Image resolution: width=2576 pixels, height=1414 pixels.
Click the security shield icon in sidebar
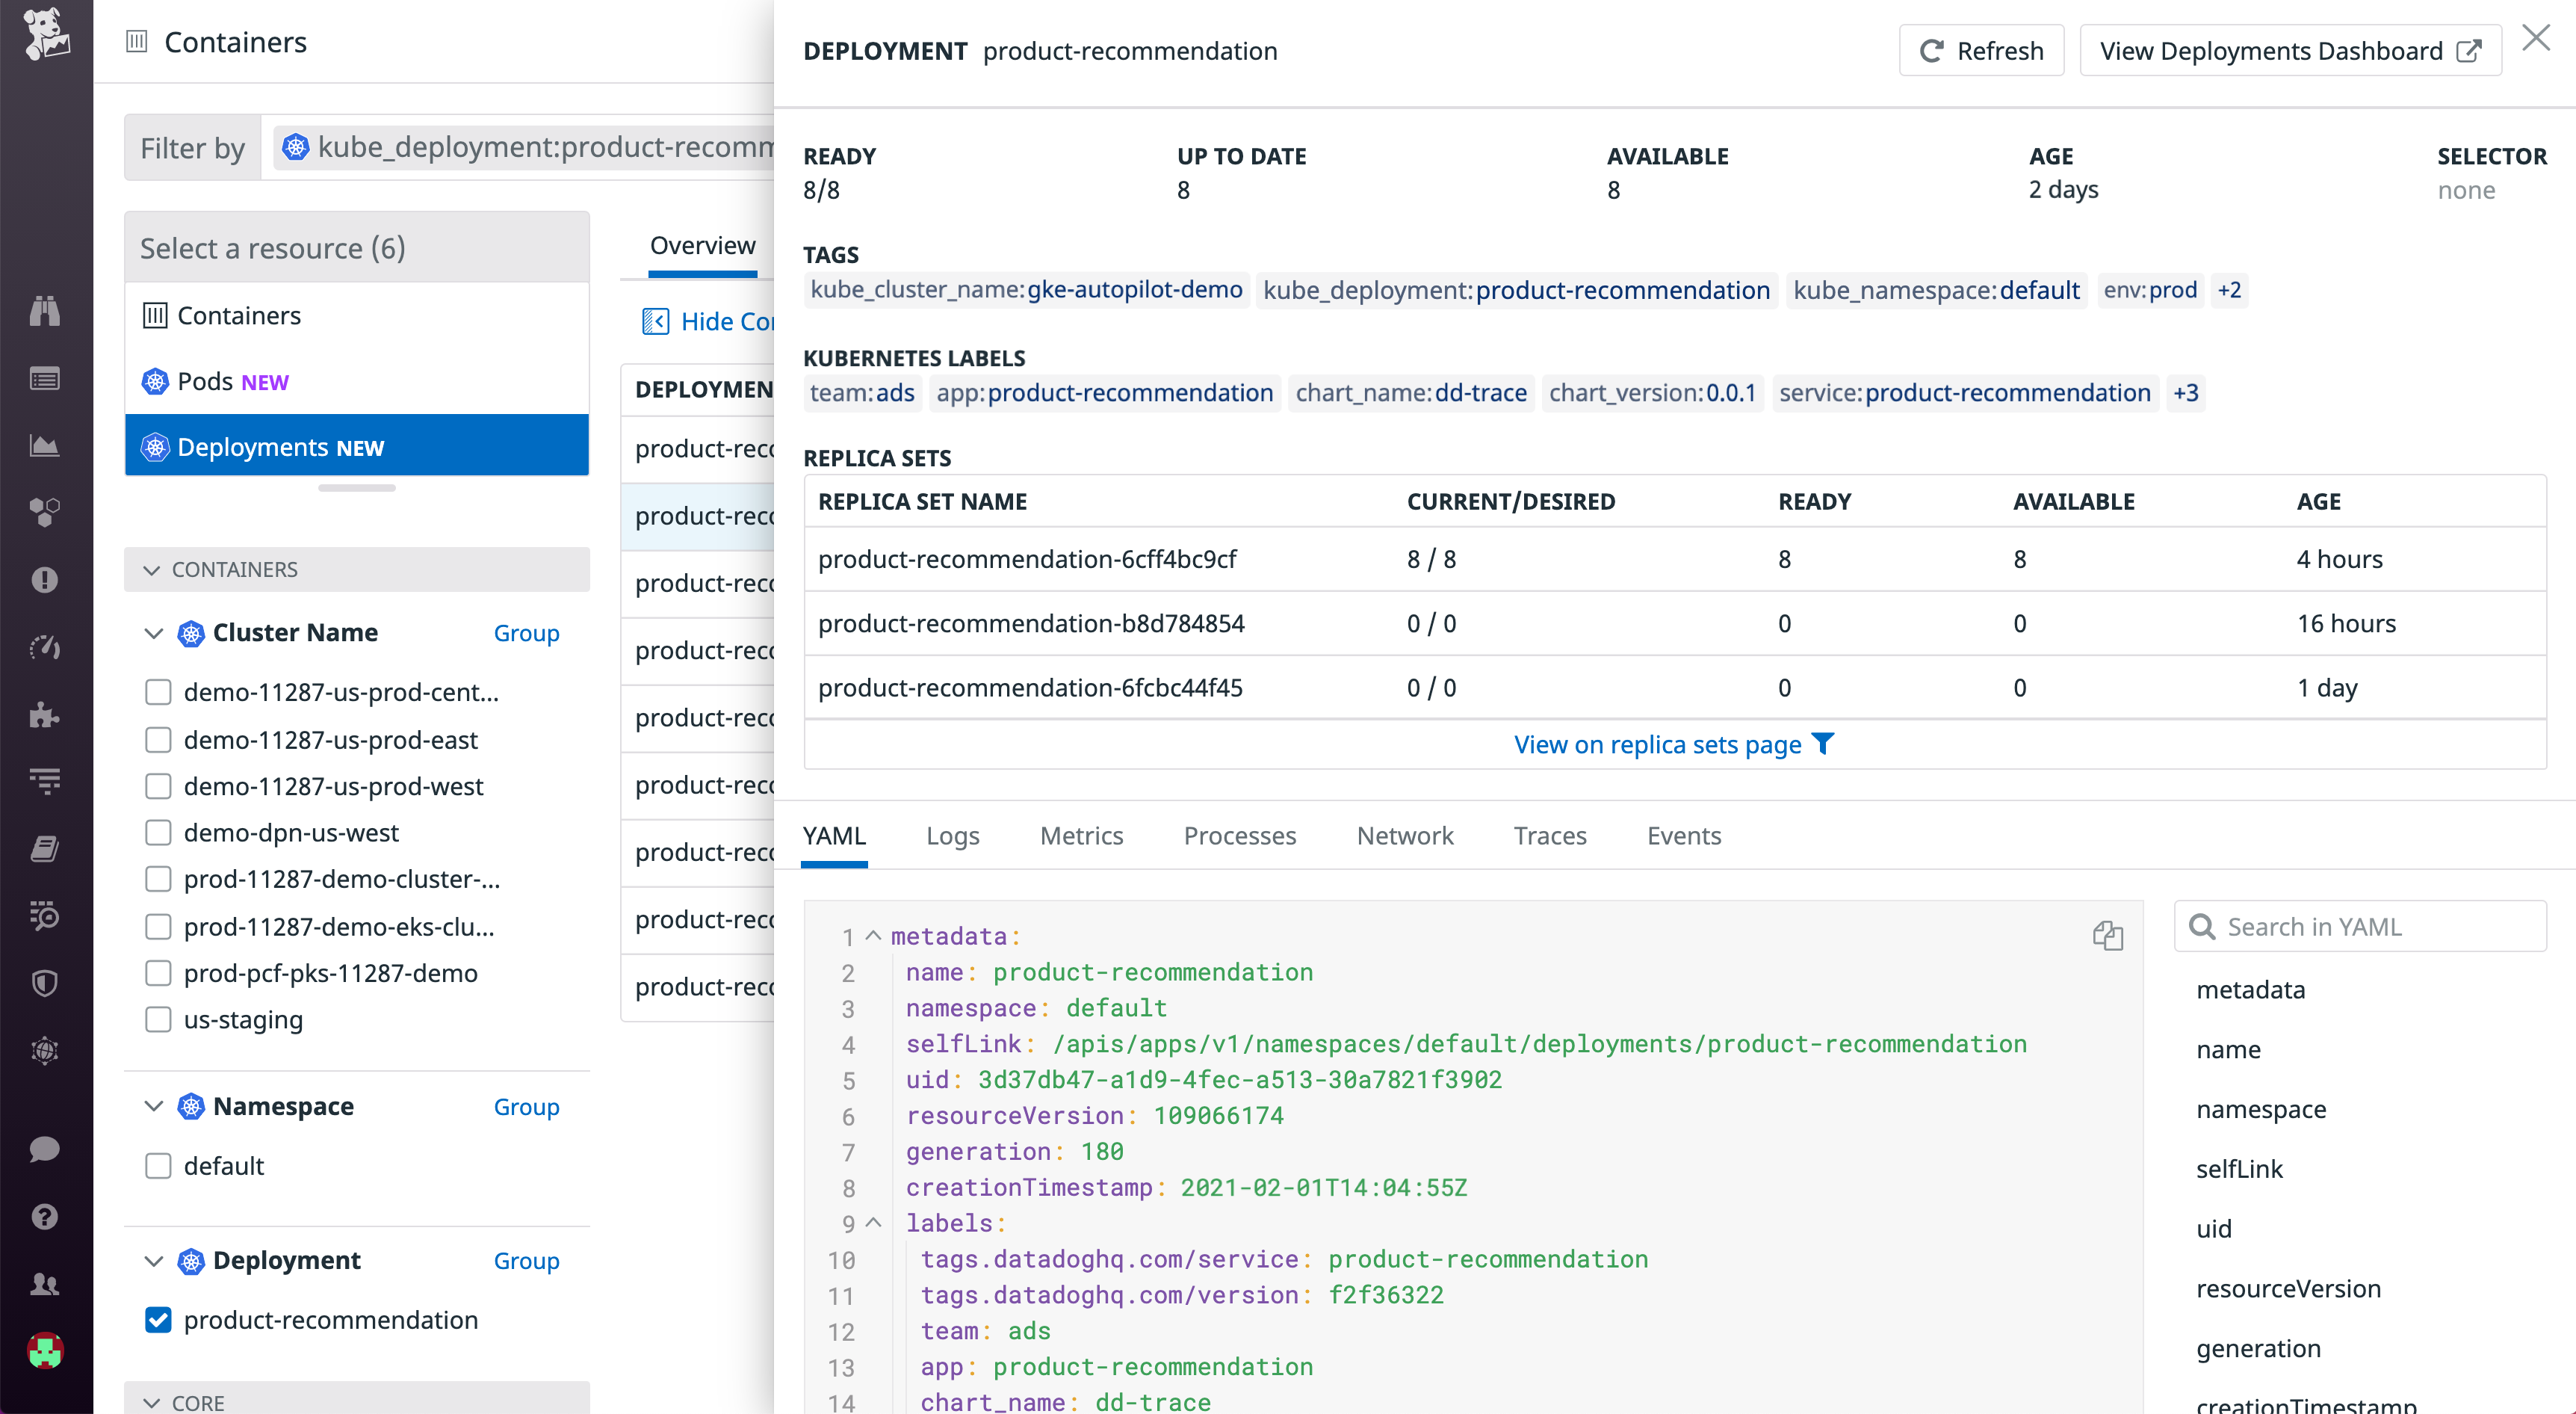pos(45,983)
